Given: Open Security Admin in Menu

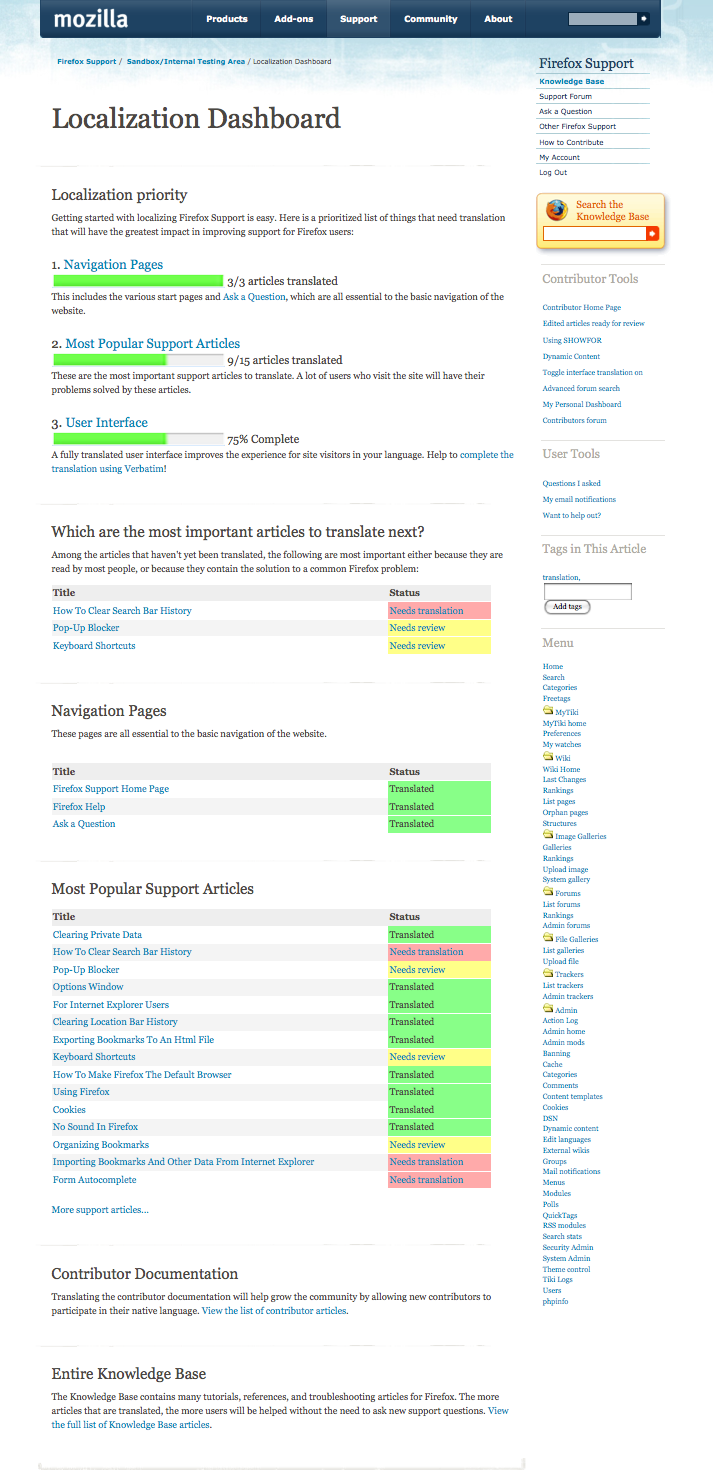Looking at the screenshot, I should pyautogui.click(x=568, y=1247).
